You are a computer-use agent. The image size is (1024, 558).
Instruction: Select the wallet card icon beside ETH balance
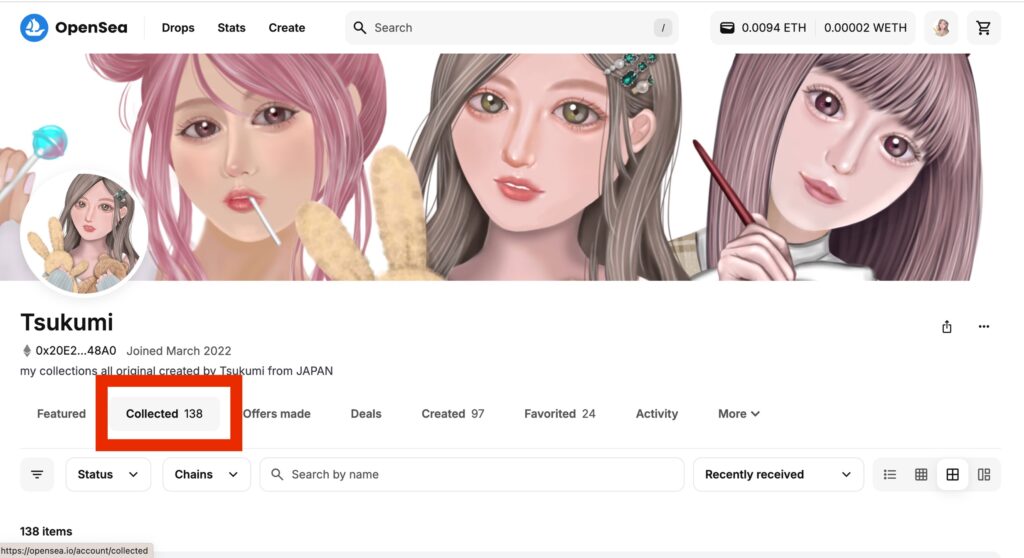pos(727,27)
